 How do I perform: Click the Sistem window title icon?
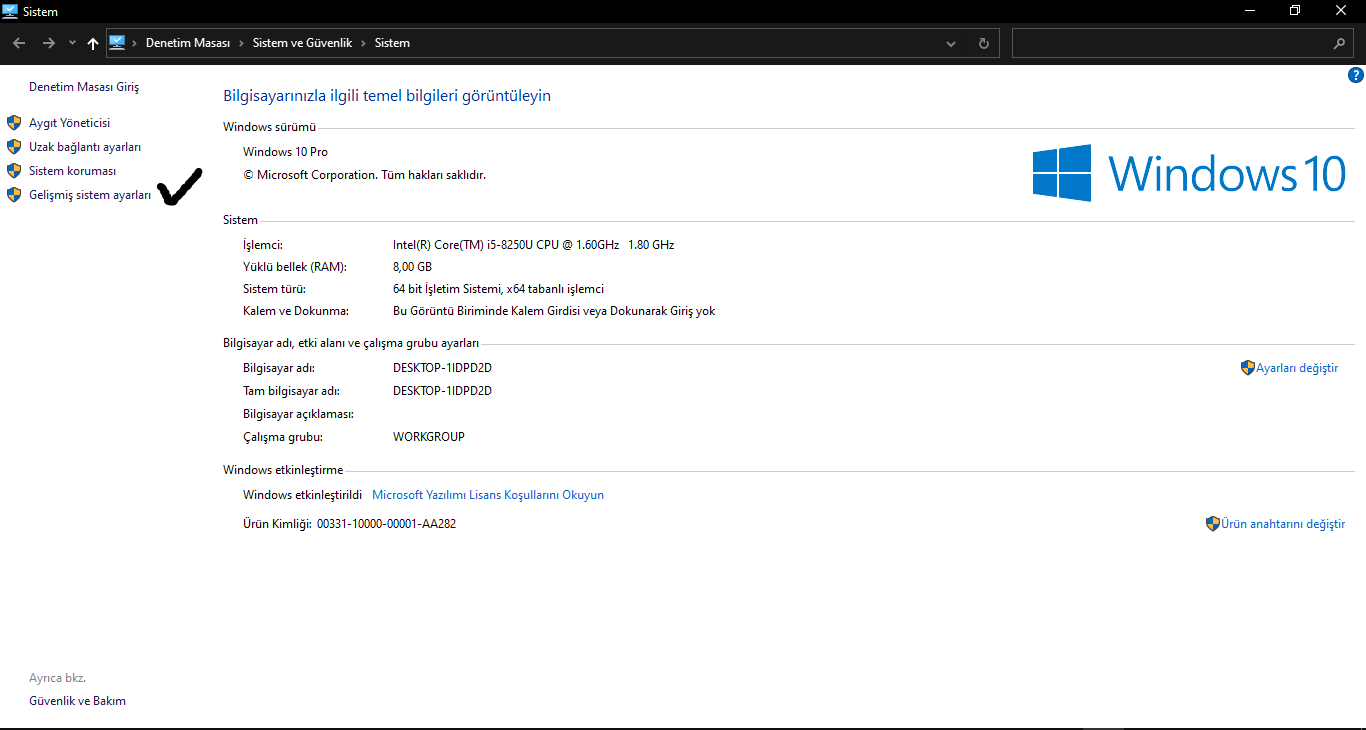(11, 11)
